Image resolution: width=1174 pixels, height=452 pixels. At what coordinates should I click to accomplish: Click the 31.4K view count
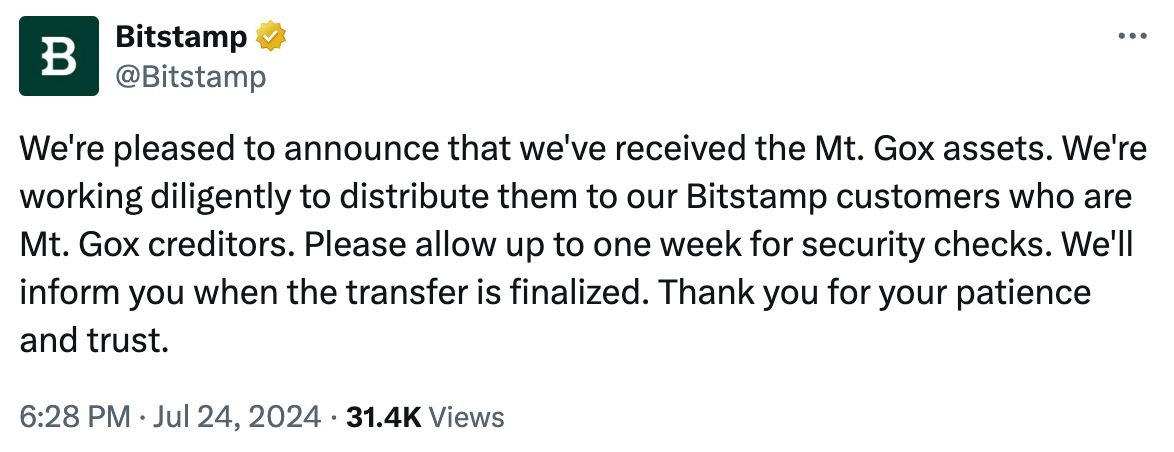click(x=383, y=416)
